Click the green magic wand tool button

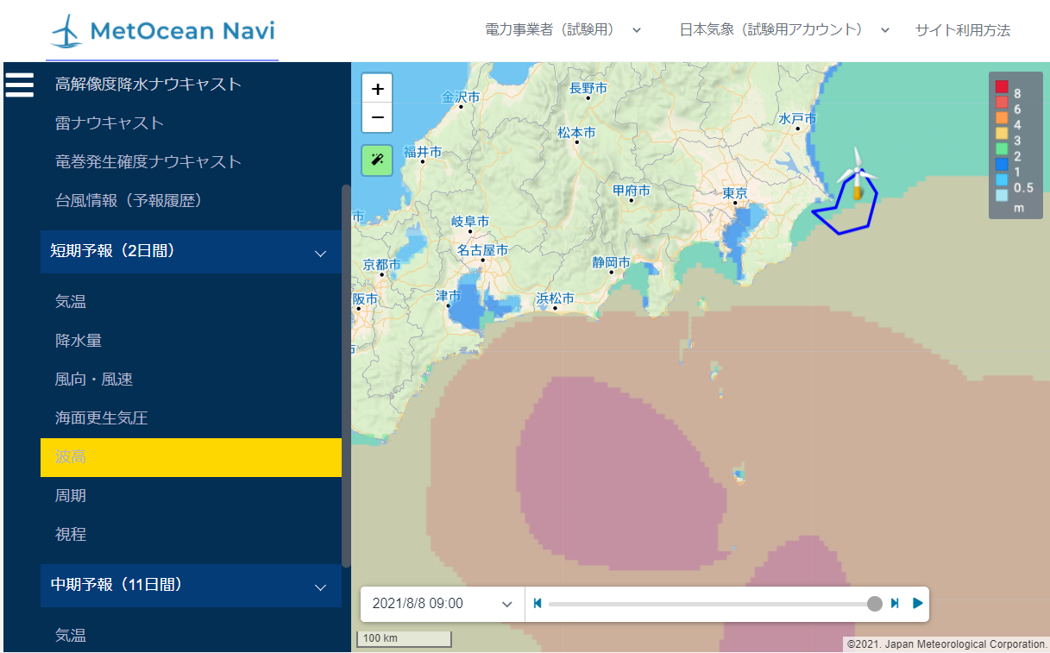click(377, 160)
